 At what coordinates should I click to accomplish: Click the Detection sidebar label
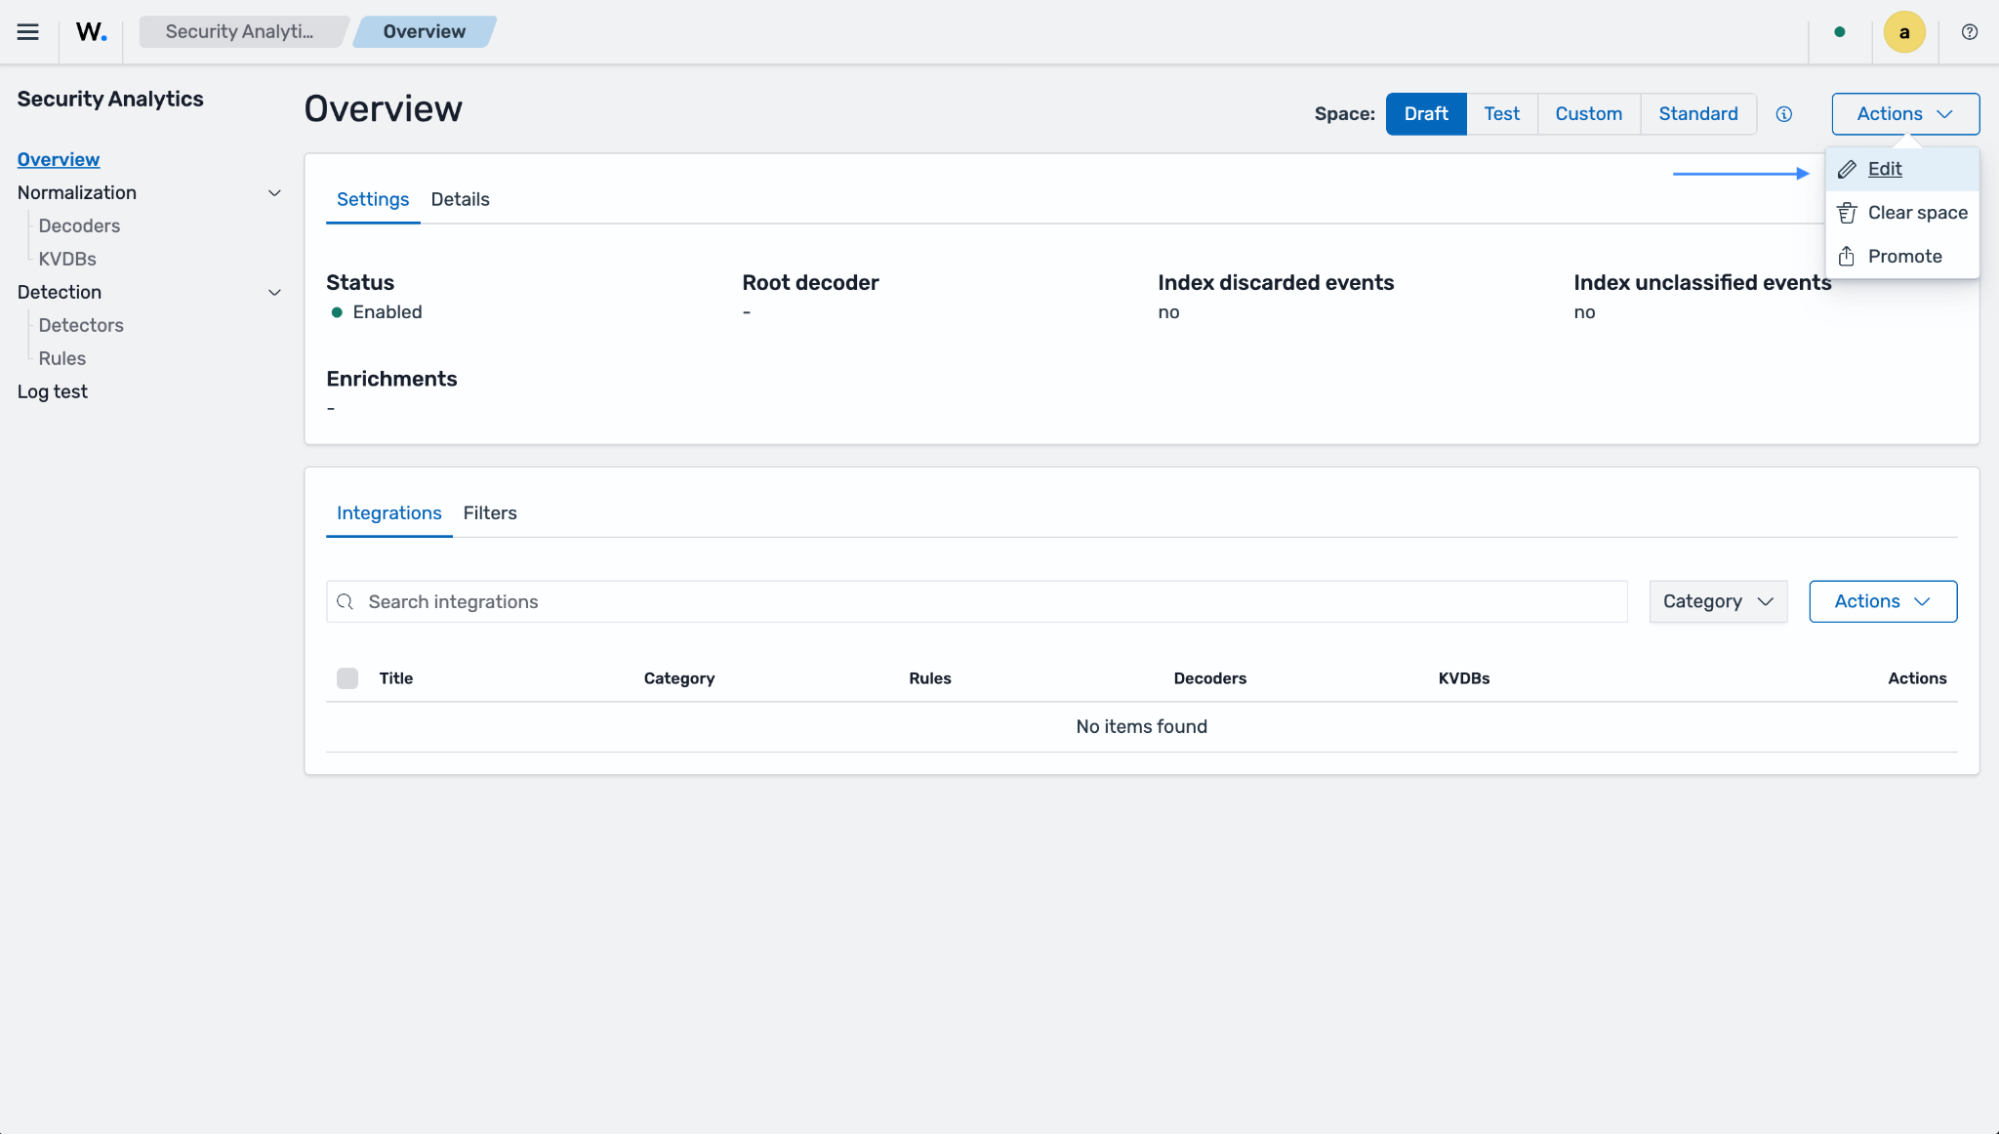point(59,293)
